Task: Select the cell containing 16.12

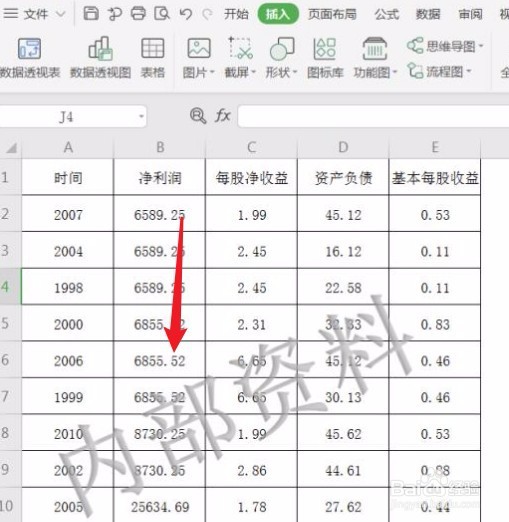Action: (x=343, y=250)
